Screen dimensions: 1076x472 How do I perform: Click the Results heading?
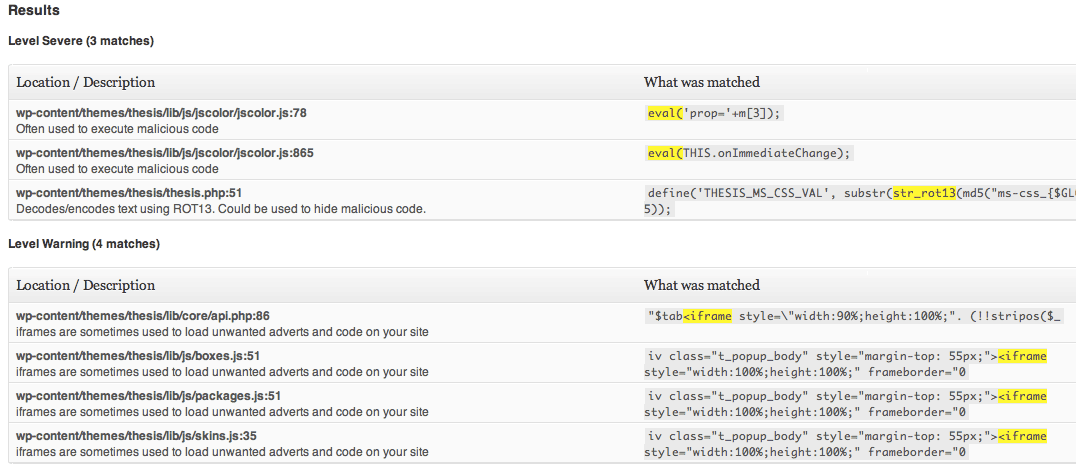coord(33,11)
